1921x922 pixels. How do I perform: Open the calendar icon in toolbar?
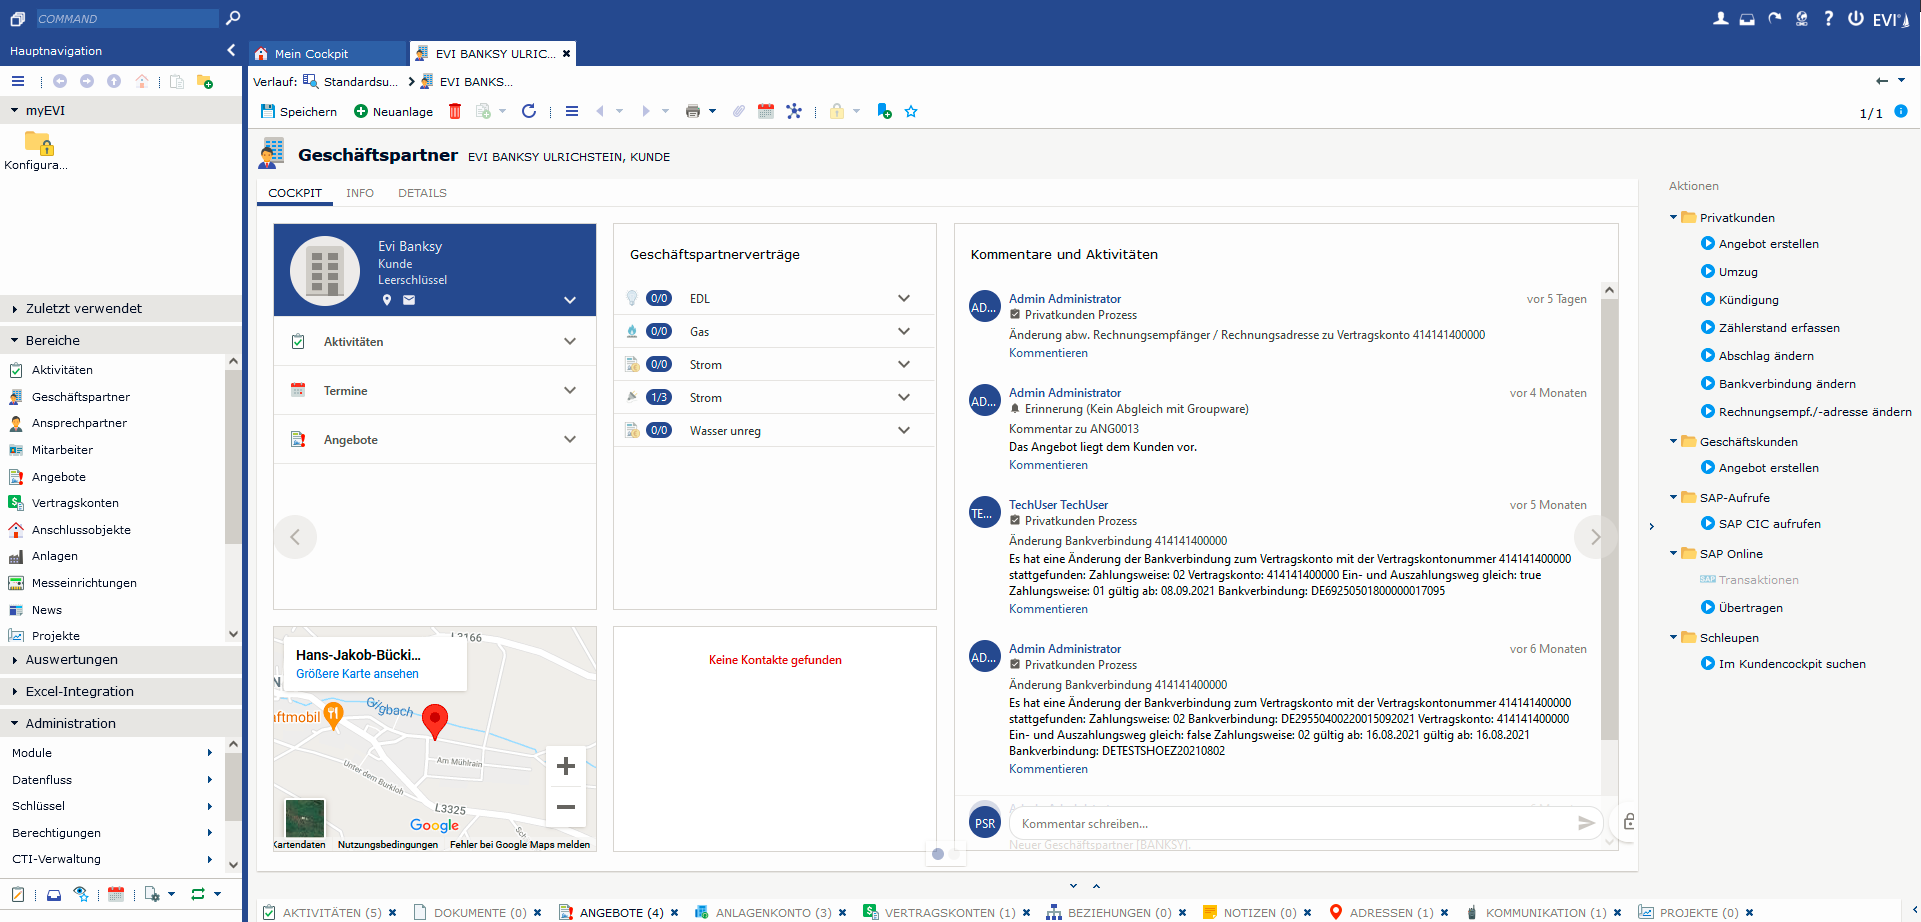pos(766,111)
